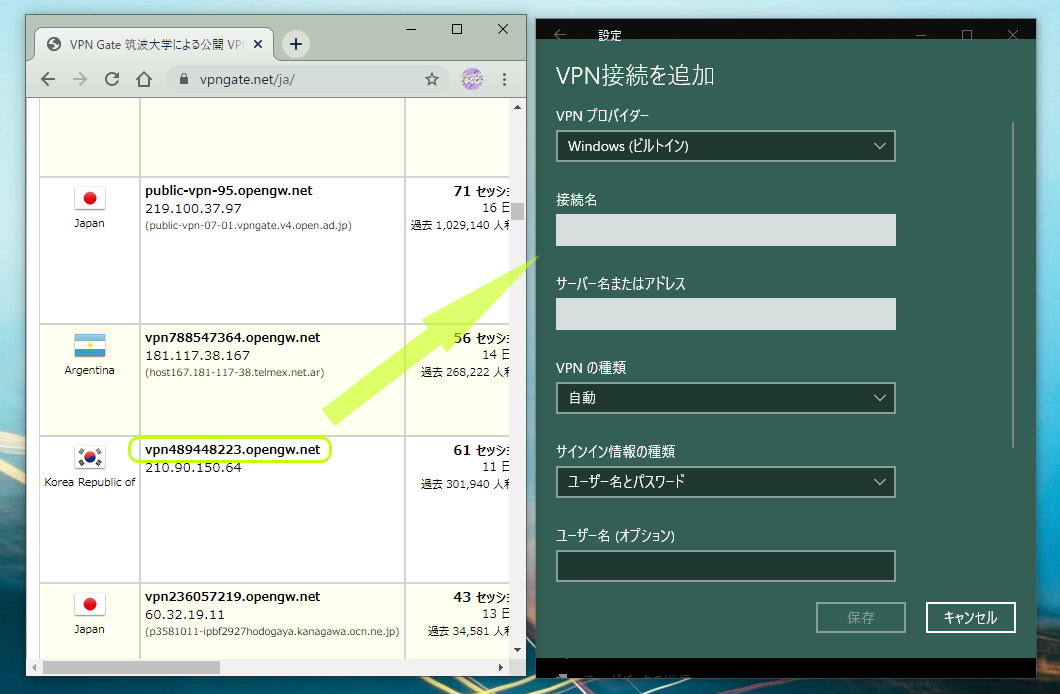The width and height of the screenshot is (1060, 694).
Task: Select hostname vpn236057219.opengw.net
Action: click(x=233, y=597)
